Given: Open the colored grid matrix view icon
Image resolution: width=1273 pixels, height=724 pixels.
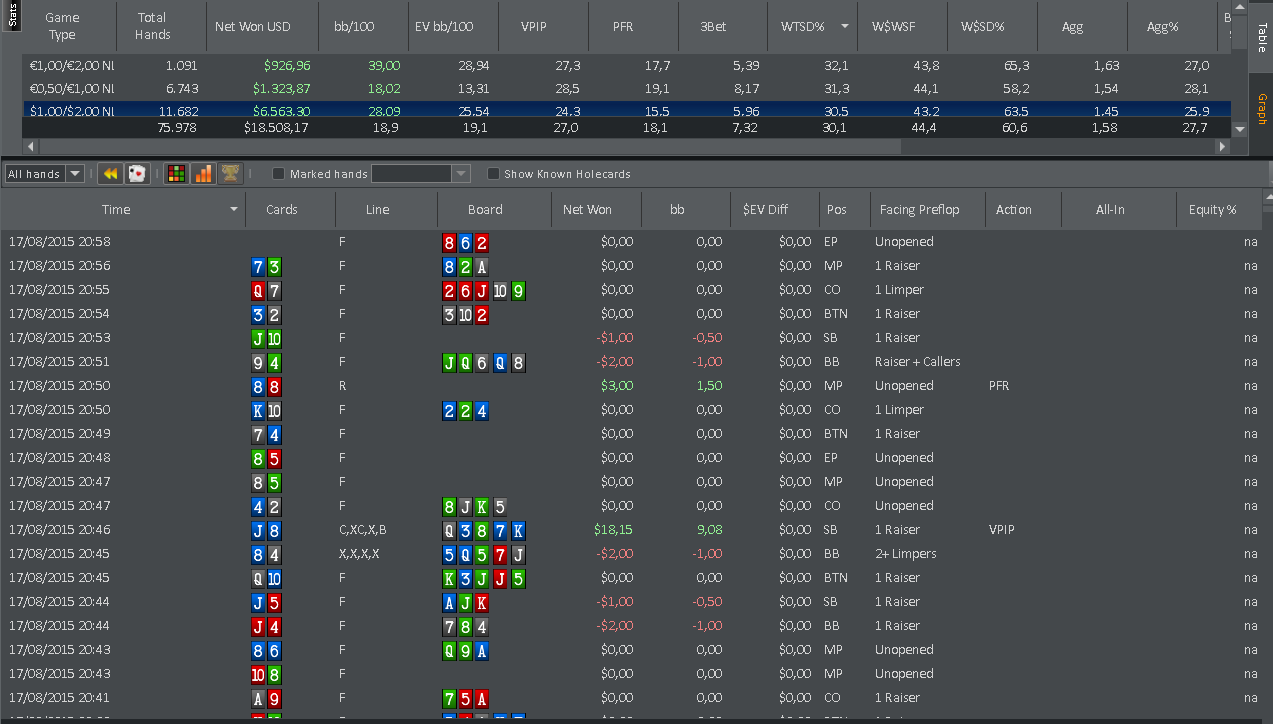Looking at the screenshot, I should (176, 174).
